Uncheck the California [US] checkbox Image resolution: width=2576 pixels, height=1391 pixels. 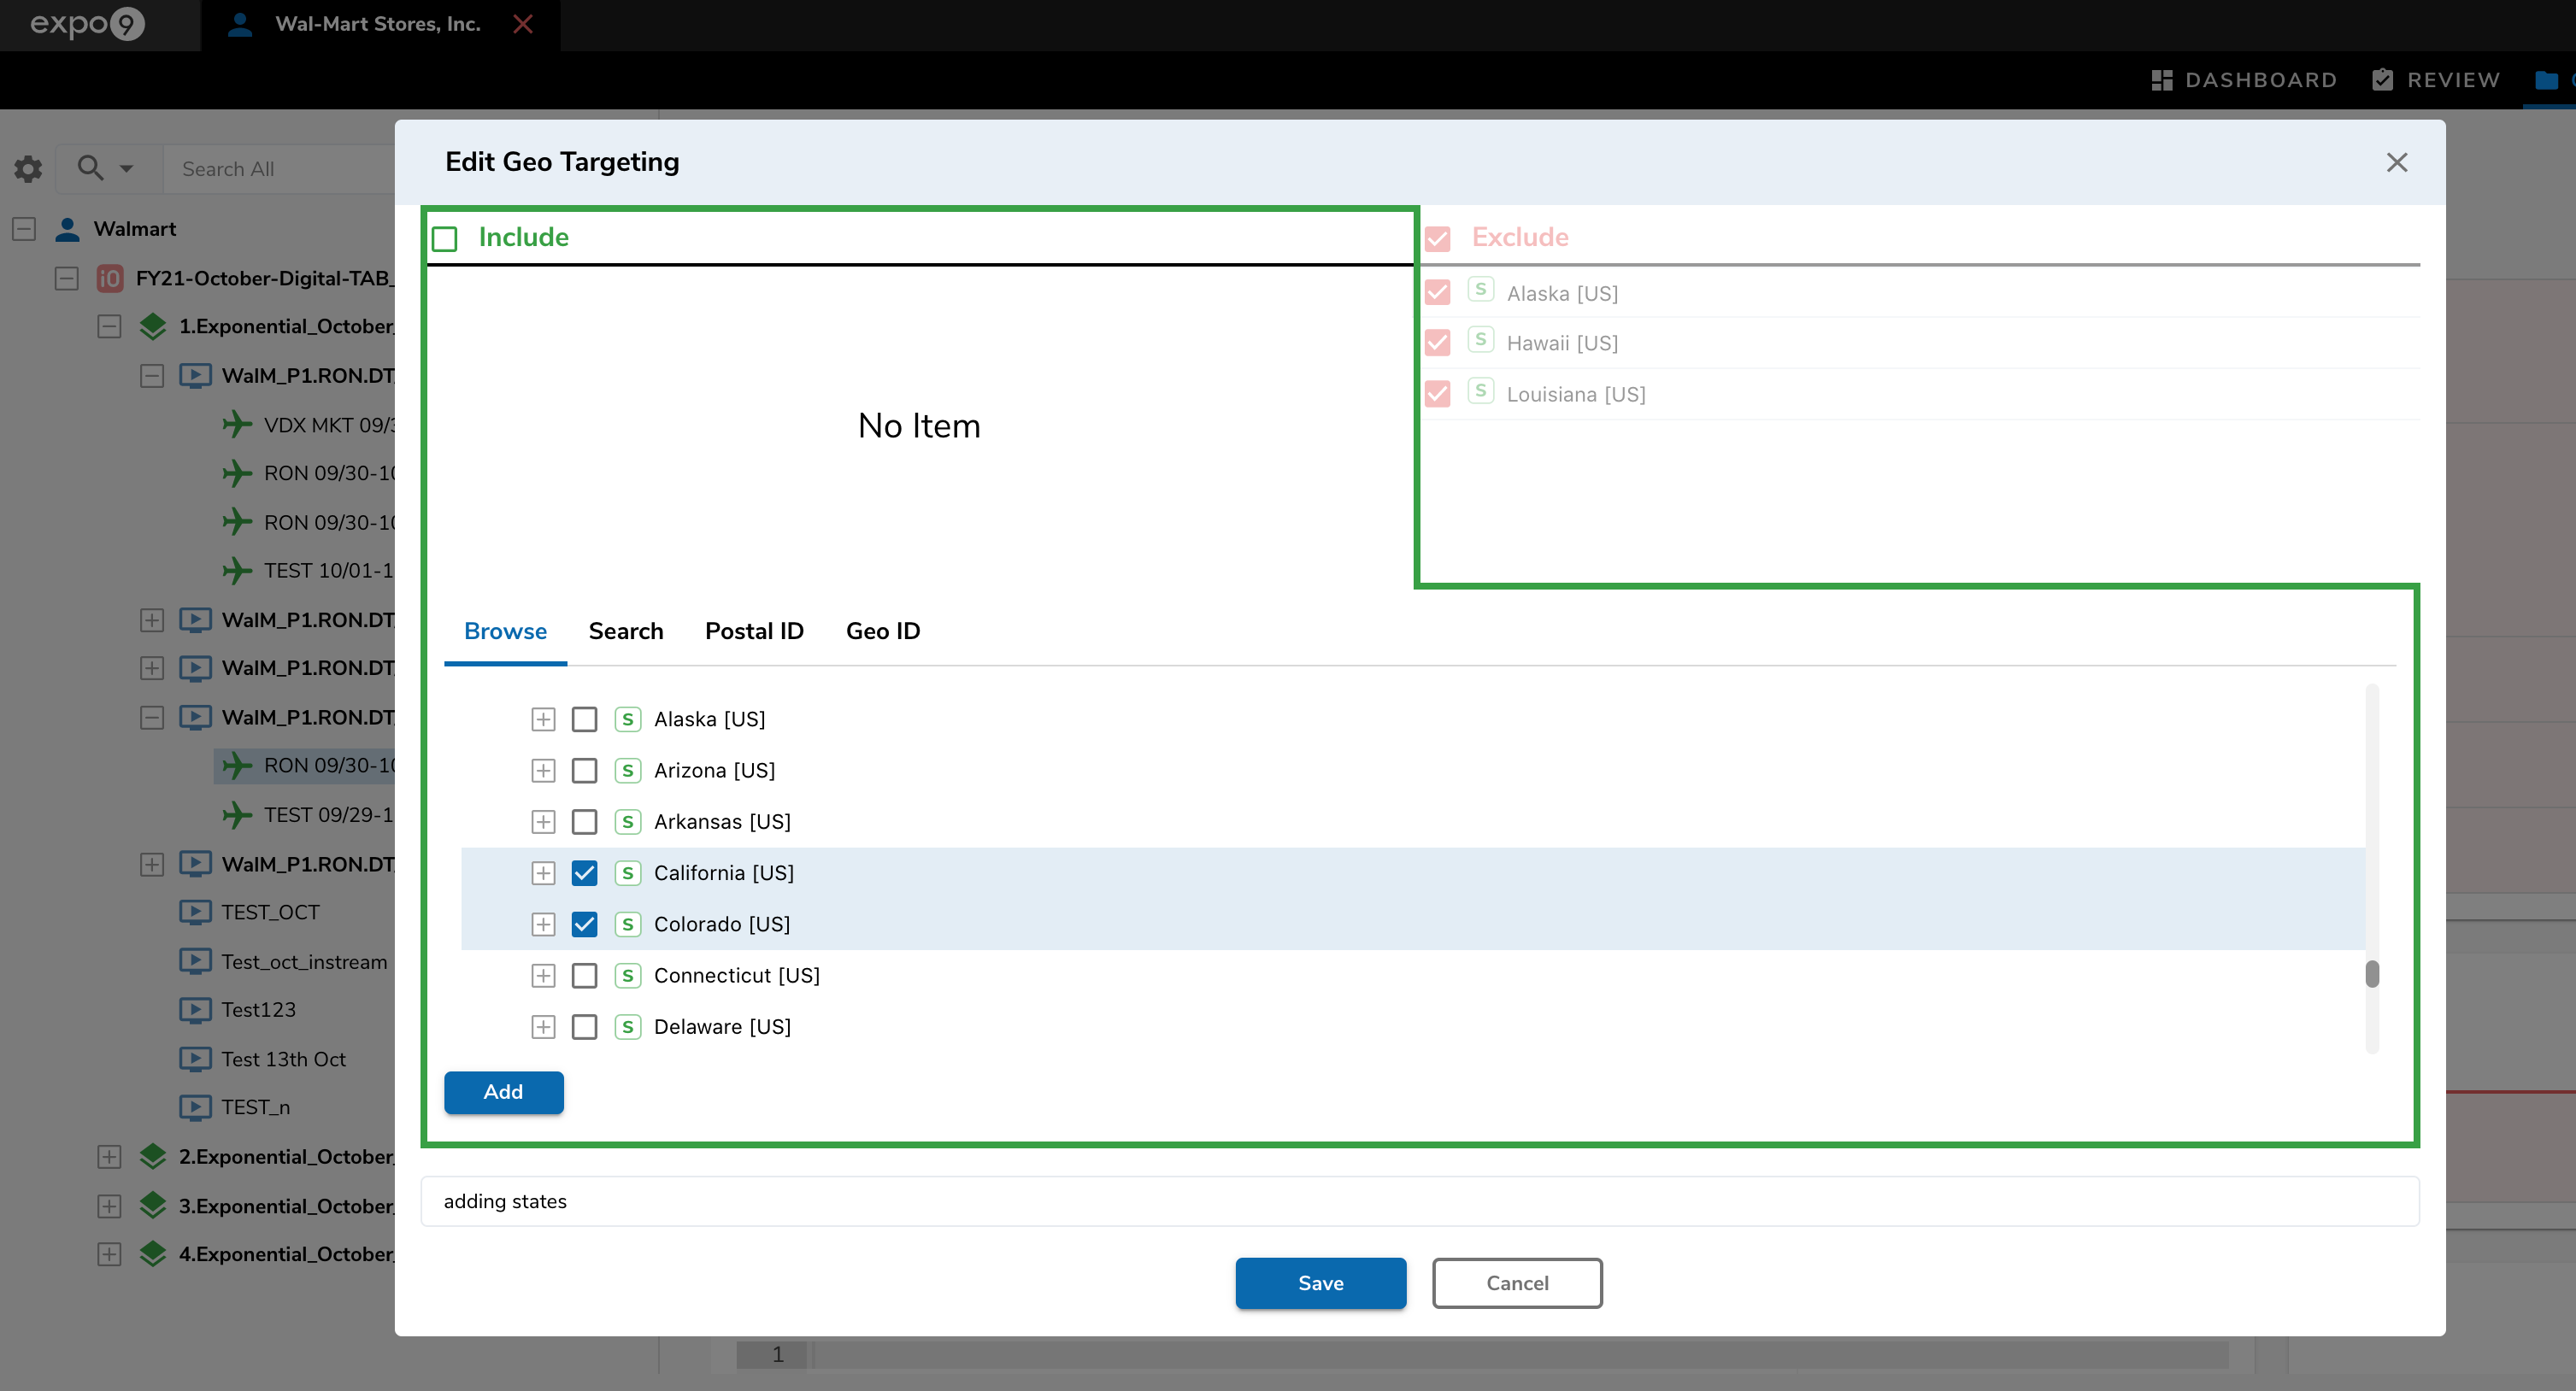[584, 873]
